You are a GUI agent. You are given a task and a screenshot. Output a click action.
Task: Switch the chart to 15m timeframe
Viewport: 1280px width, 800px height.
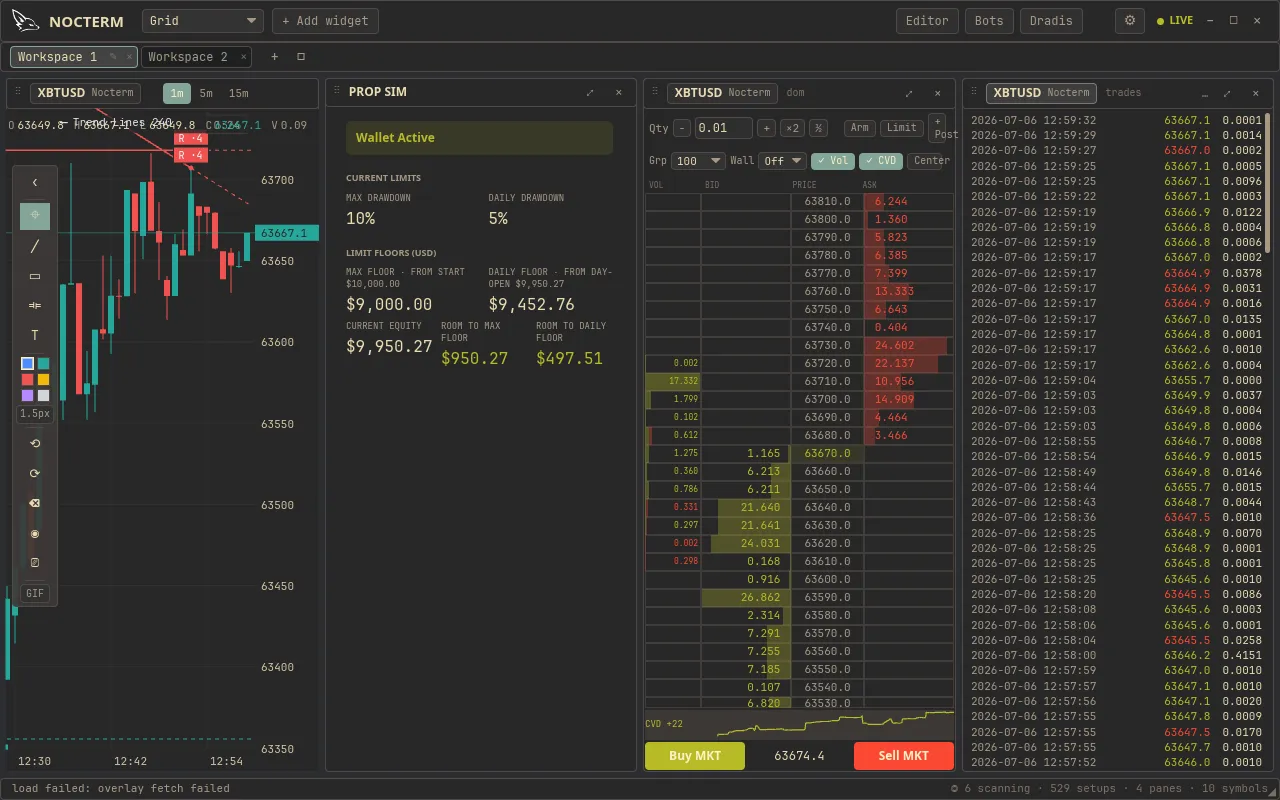tap(238, 93)
